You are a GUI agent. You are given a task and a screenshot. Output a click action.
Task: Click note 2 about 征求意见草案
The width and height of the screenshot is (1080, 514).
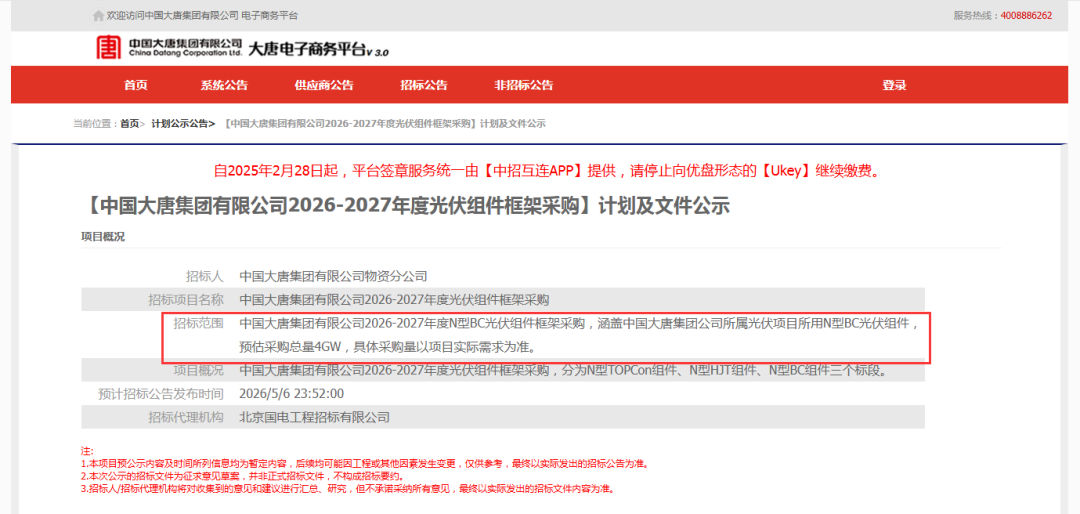point(242,476)
